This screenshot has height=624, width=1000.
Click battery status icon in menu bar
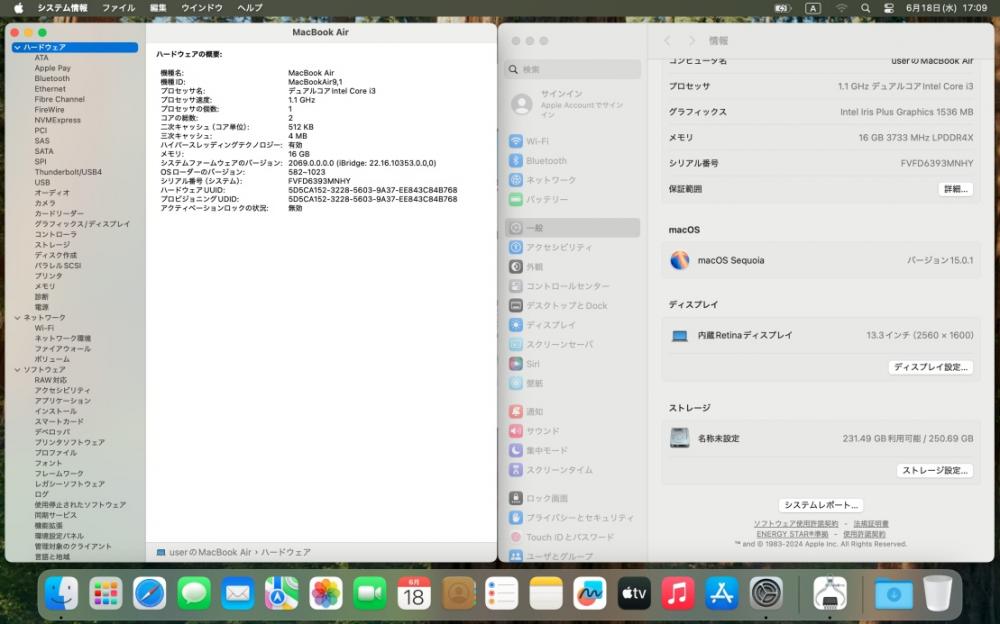tap(783, 8)
